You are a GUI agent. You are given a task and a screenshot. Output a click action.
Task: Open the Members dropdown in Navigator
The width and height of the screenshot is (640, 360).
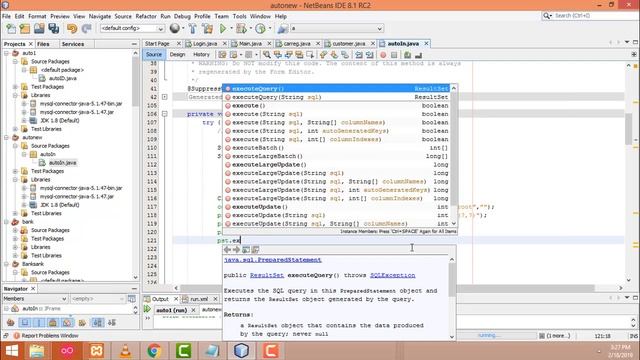35,299
